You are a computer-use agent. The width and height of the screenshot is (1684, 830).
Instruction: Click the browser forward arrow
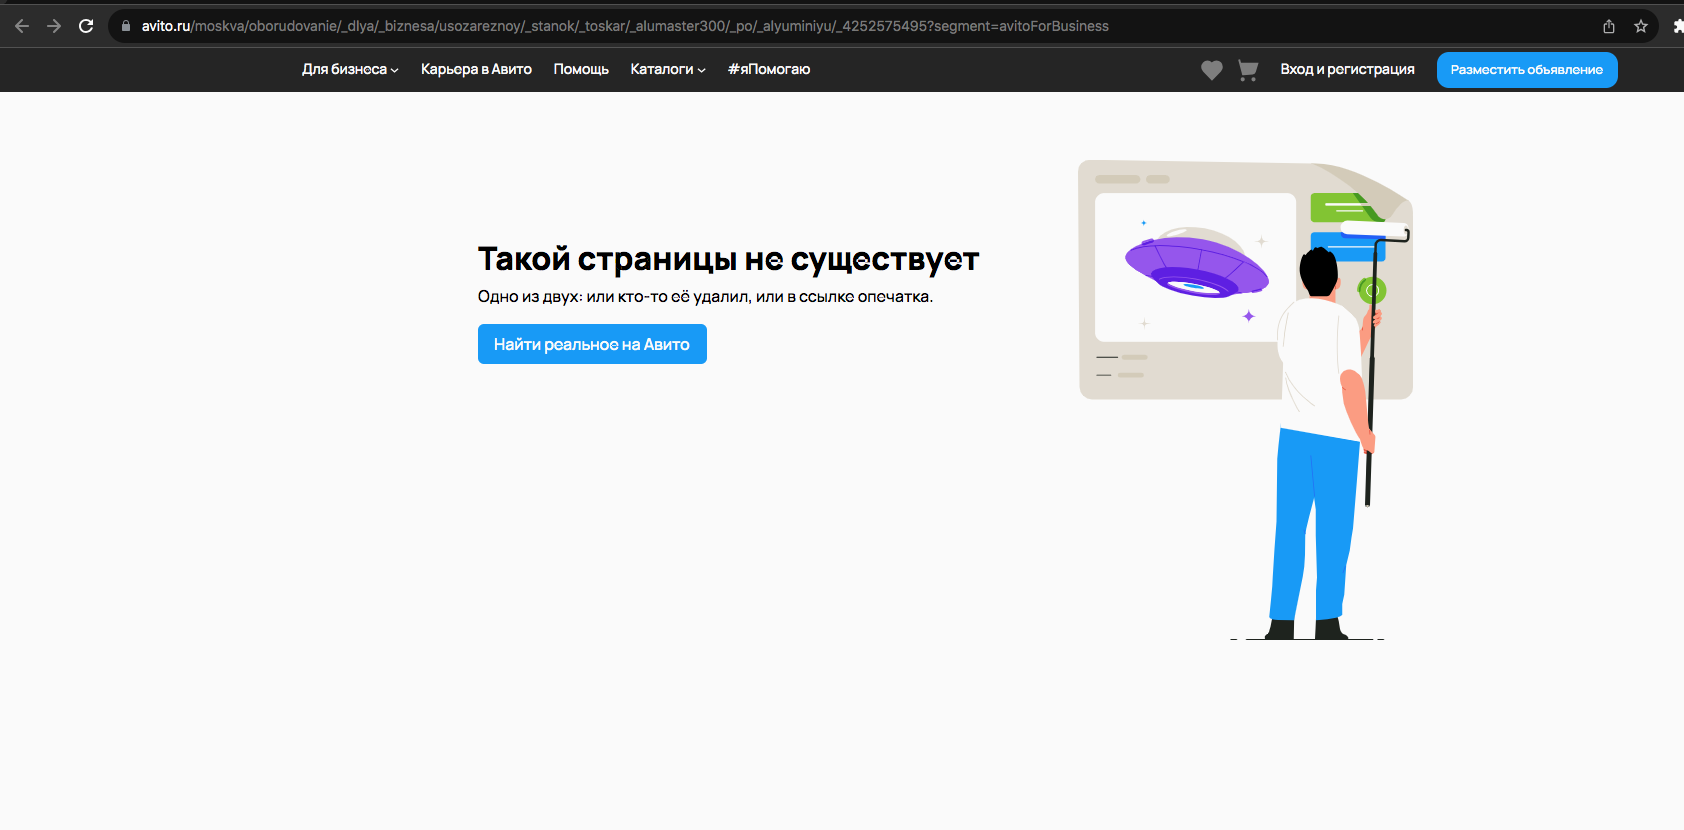point(54,26)
